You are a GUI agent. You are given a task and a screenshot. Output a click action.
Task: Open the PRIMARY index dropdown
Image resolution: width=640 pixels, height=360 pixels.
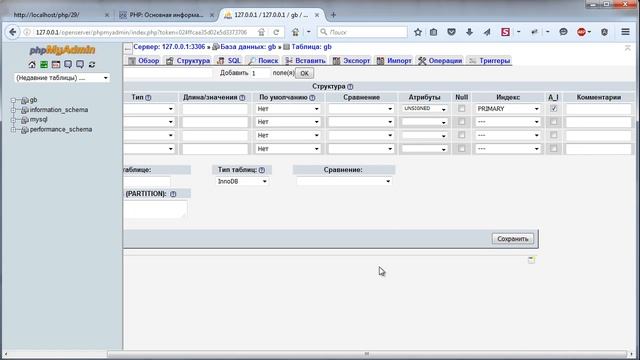(x=508, y=109)
